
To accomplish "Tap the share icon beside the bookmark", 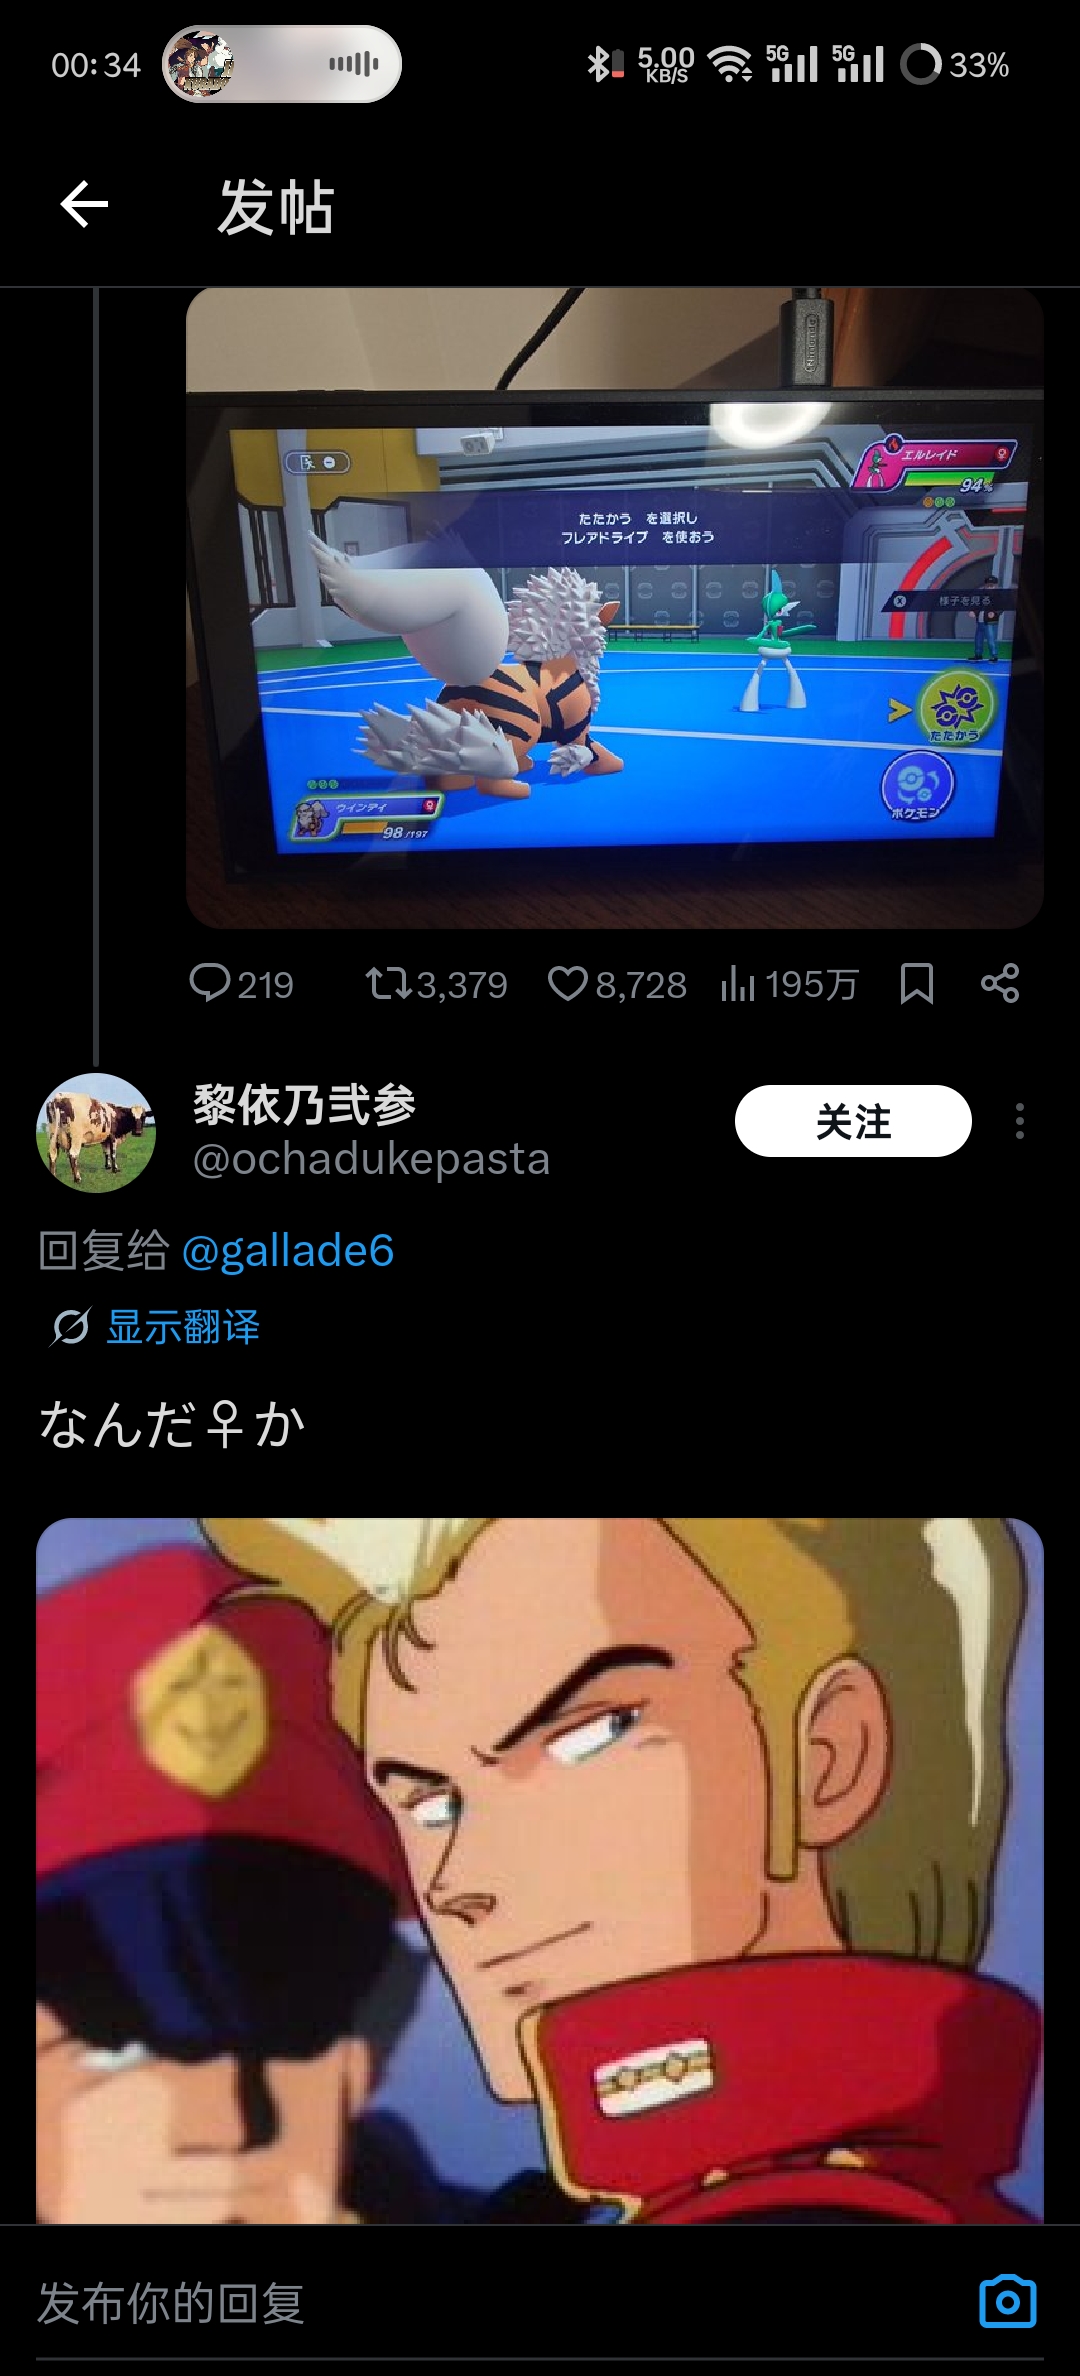I will pyautogui.click(x=1000, y=983).
